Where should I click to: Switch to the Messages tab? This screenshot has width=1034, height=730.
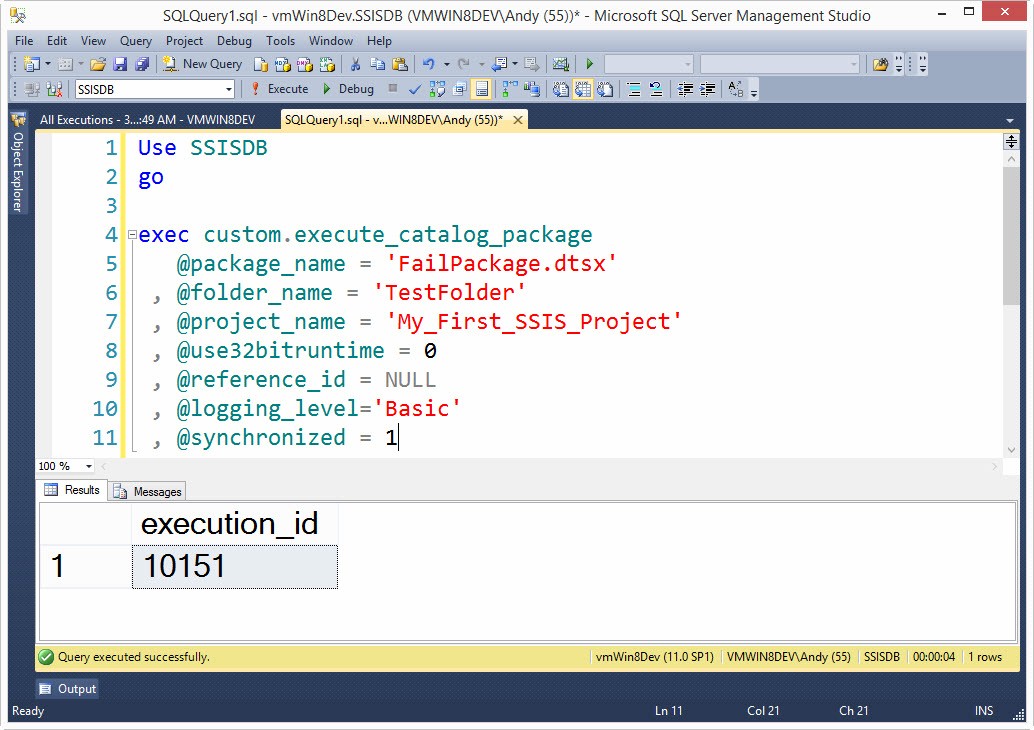(148, 491)
